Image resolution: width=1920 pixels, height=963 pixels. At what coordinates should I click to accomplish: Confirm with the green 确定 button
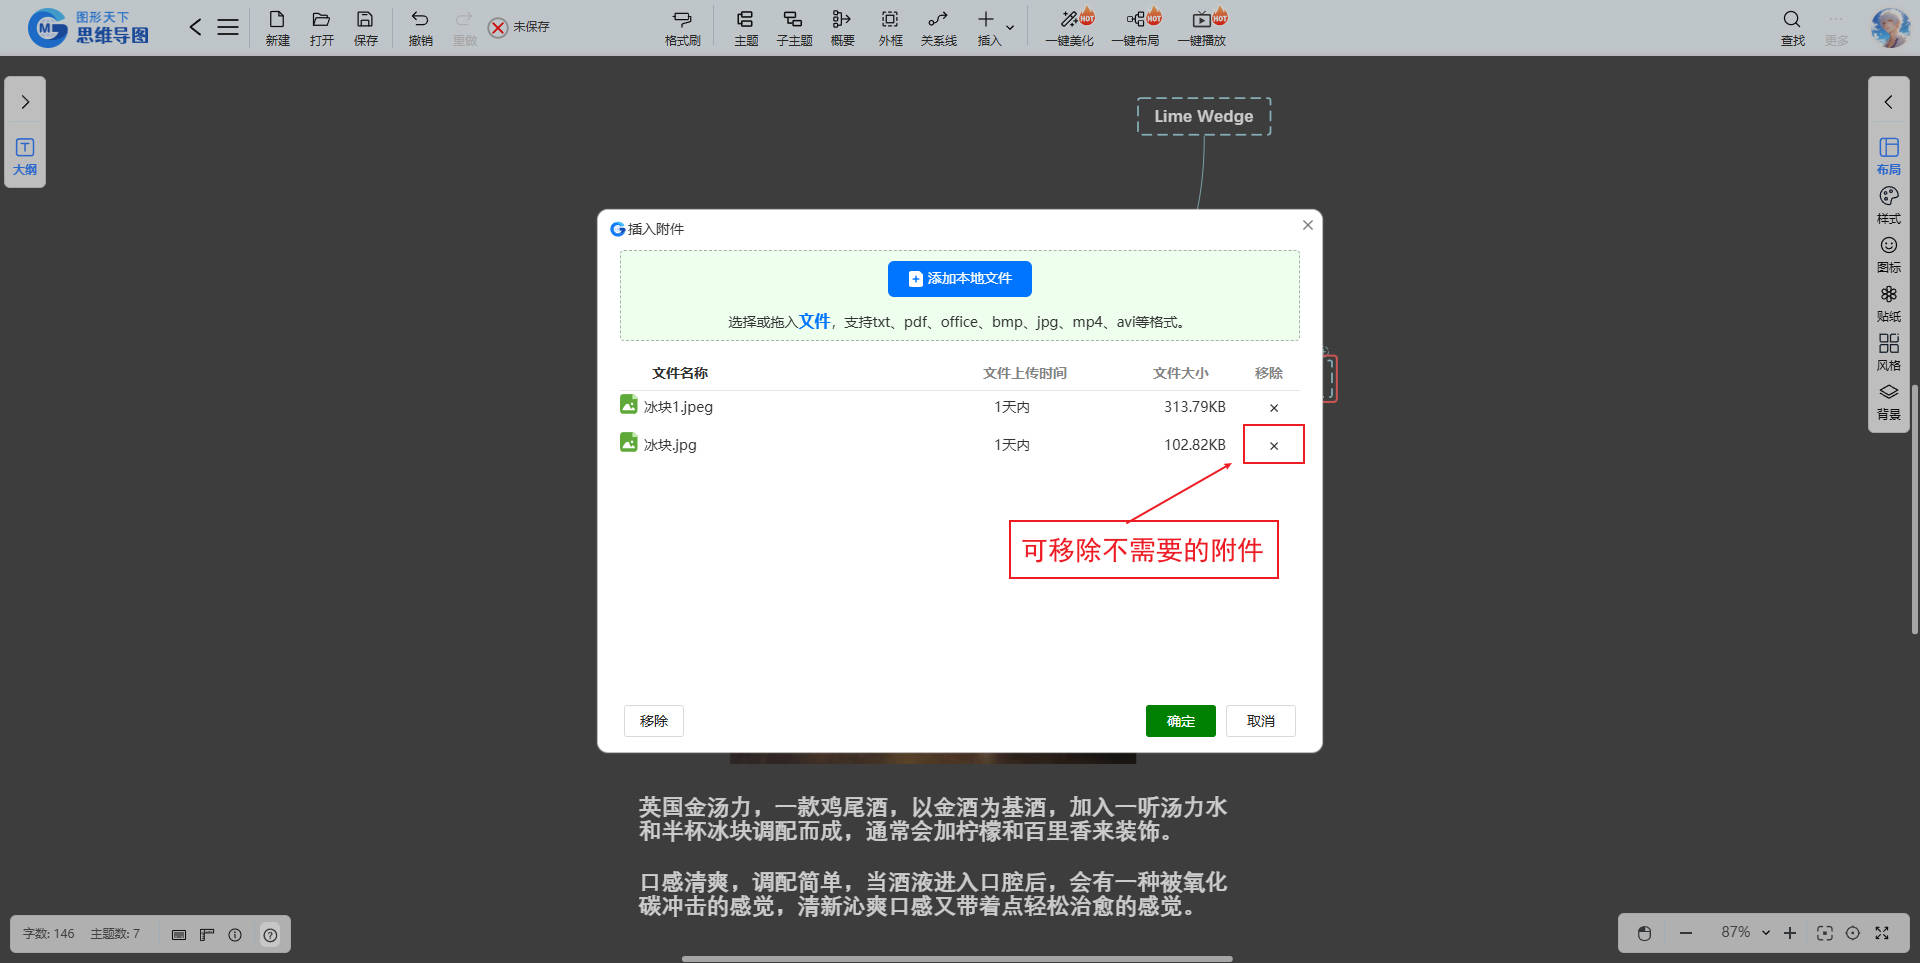(x=1180, y=721)
